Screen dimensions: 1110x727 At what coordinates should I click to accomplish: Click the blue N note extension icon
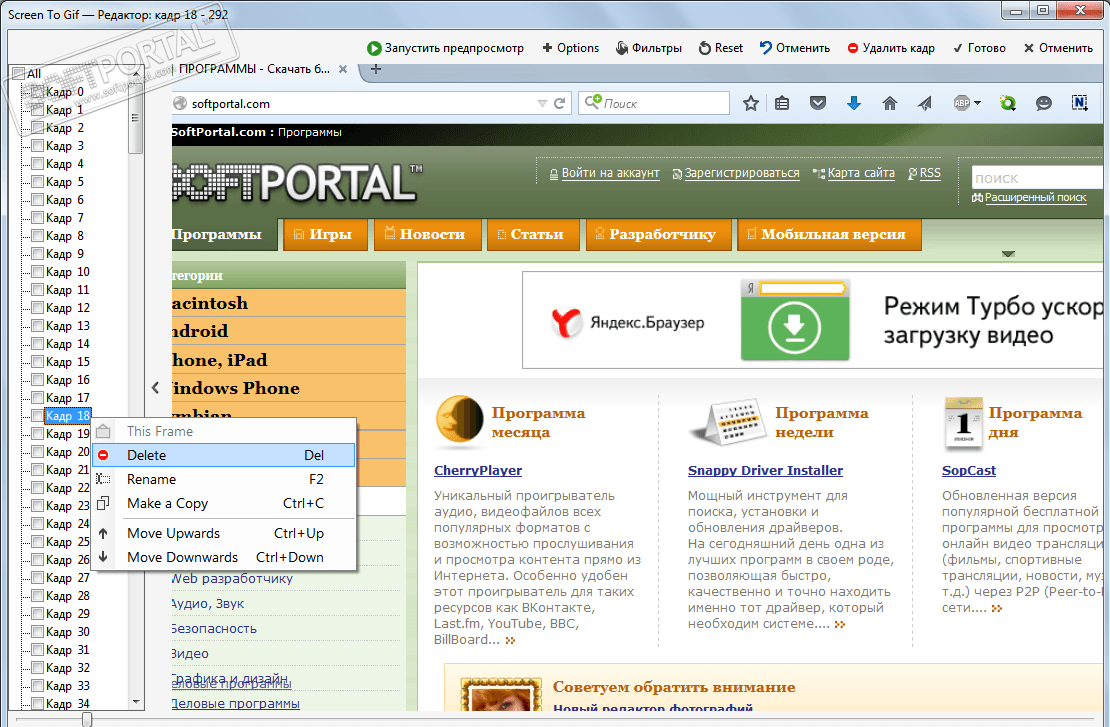tap(1080, 103)
